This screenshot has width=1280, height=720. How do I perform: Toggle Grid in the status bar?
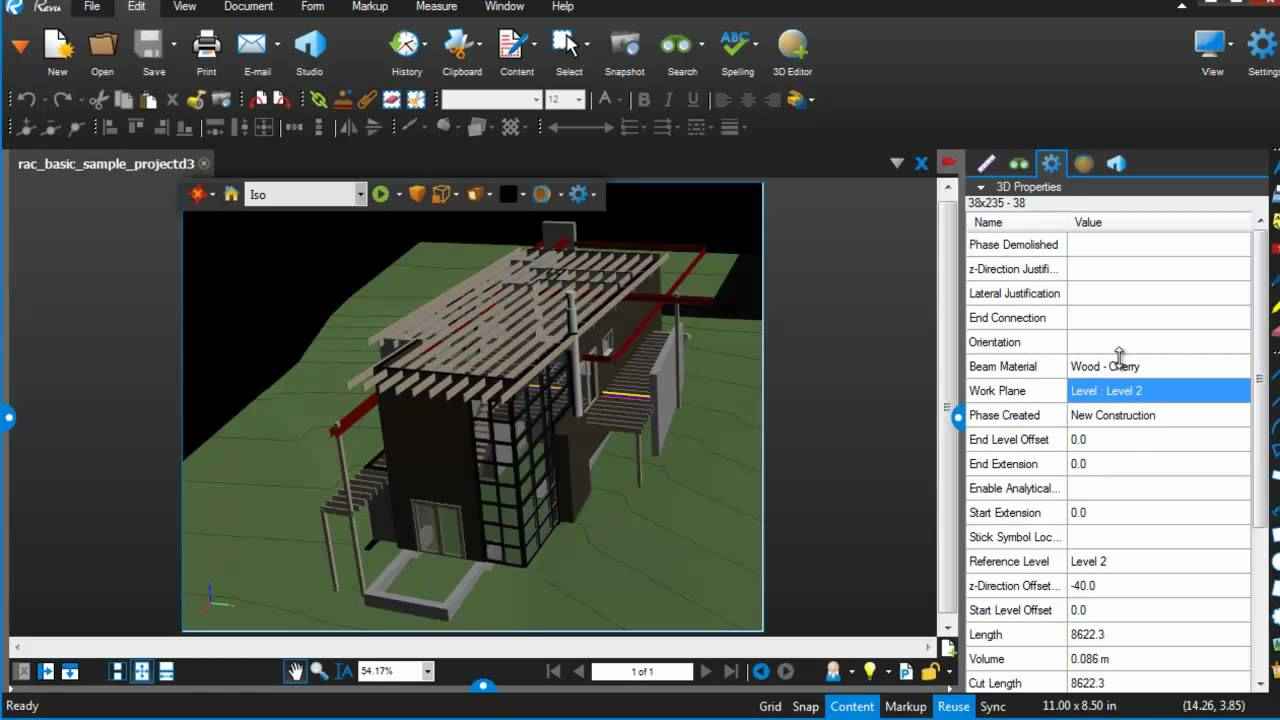click(x=770, y=706)
